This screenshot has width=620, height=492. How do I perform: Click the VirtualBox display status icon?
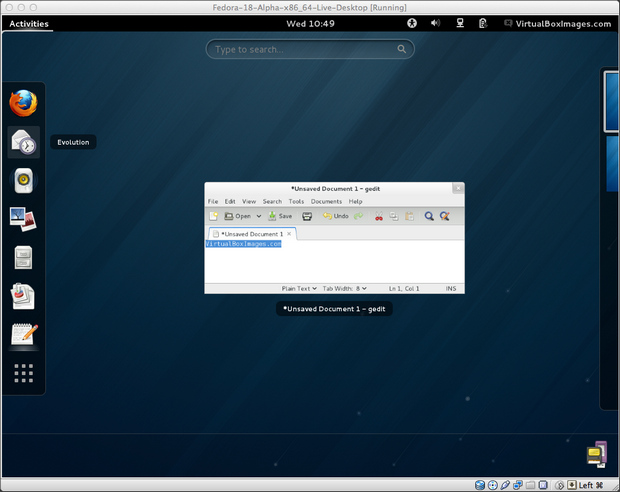(543, 485)
